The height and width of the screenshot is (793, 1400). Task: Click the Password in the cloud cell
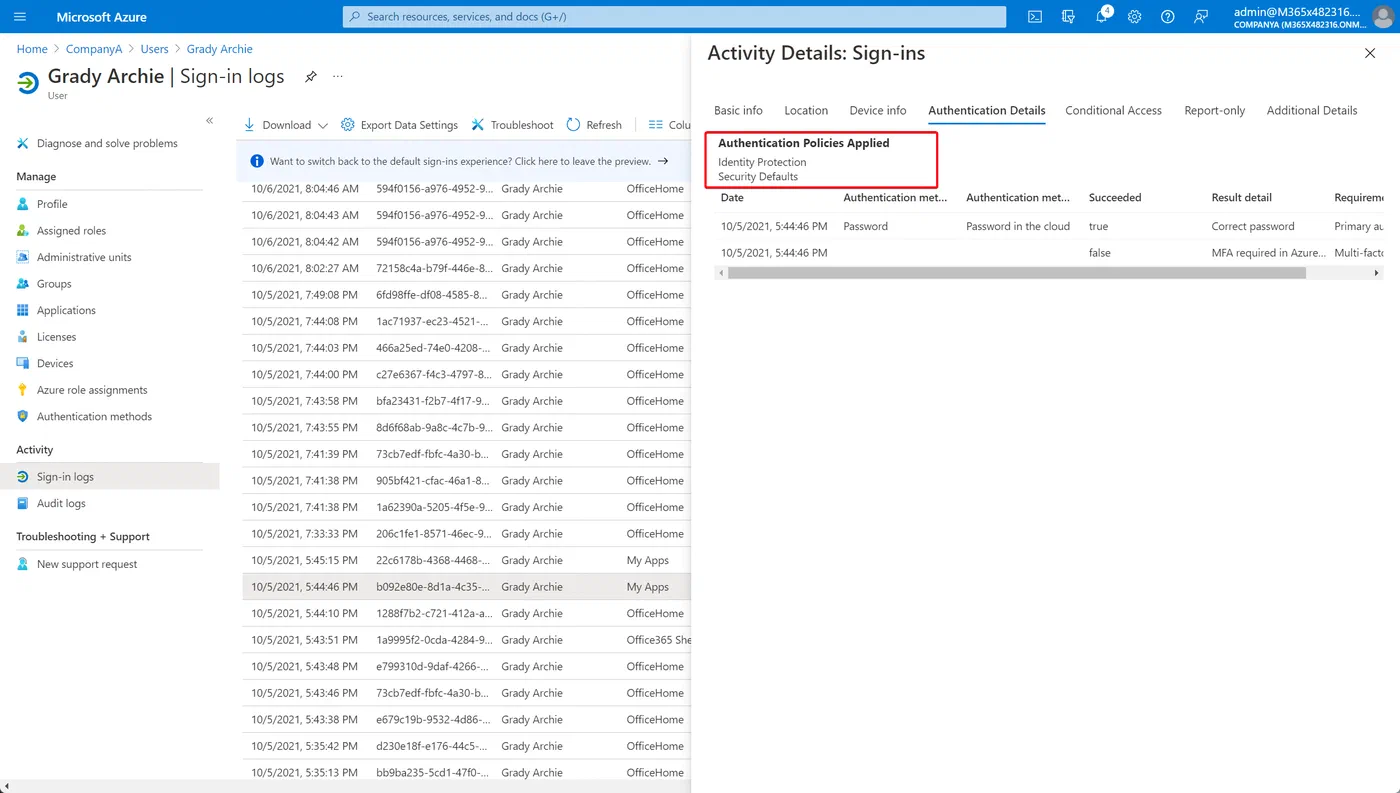[x=1018, y=227]
